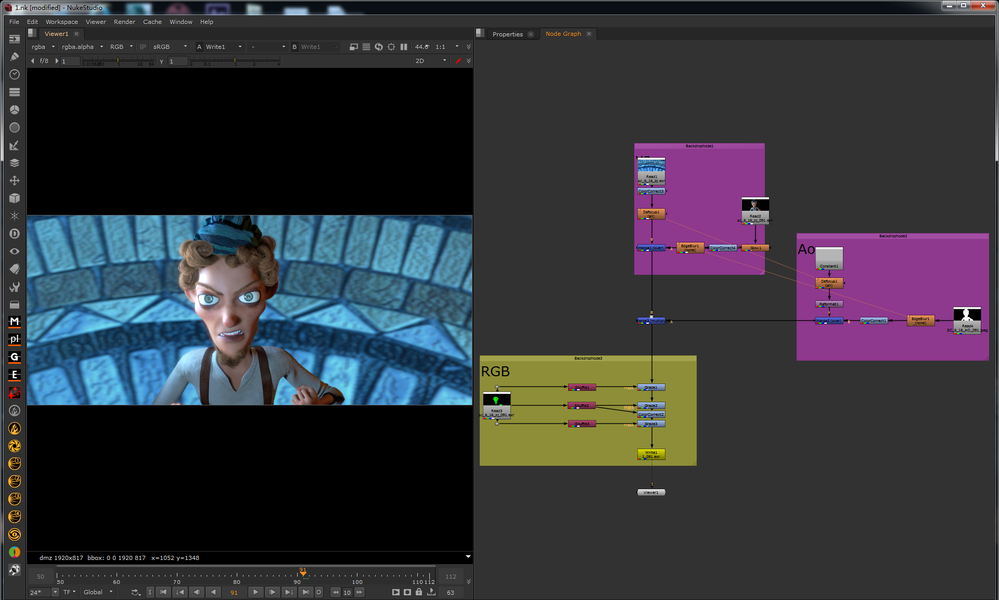Select the Write1 node in RGB backdrop
The image size is (999, 600).
coord(651,454)
